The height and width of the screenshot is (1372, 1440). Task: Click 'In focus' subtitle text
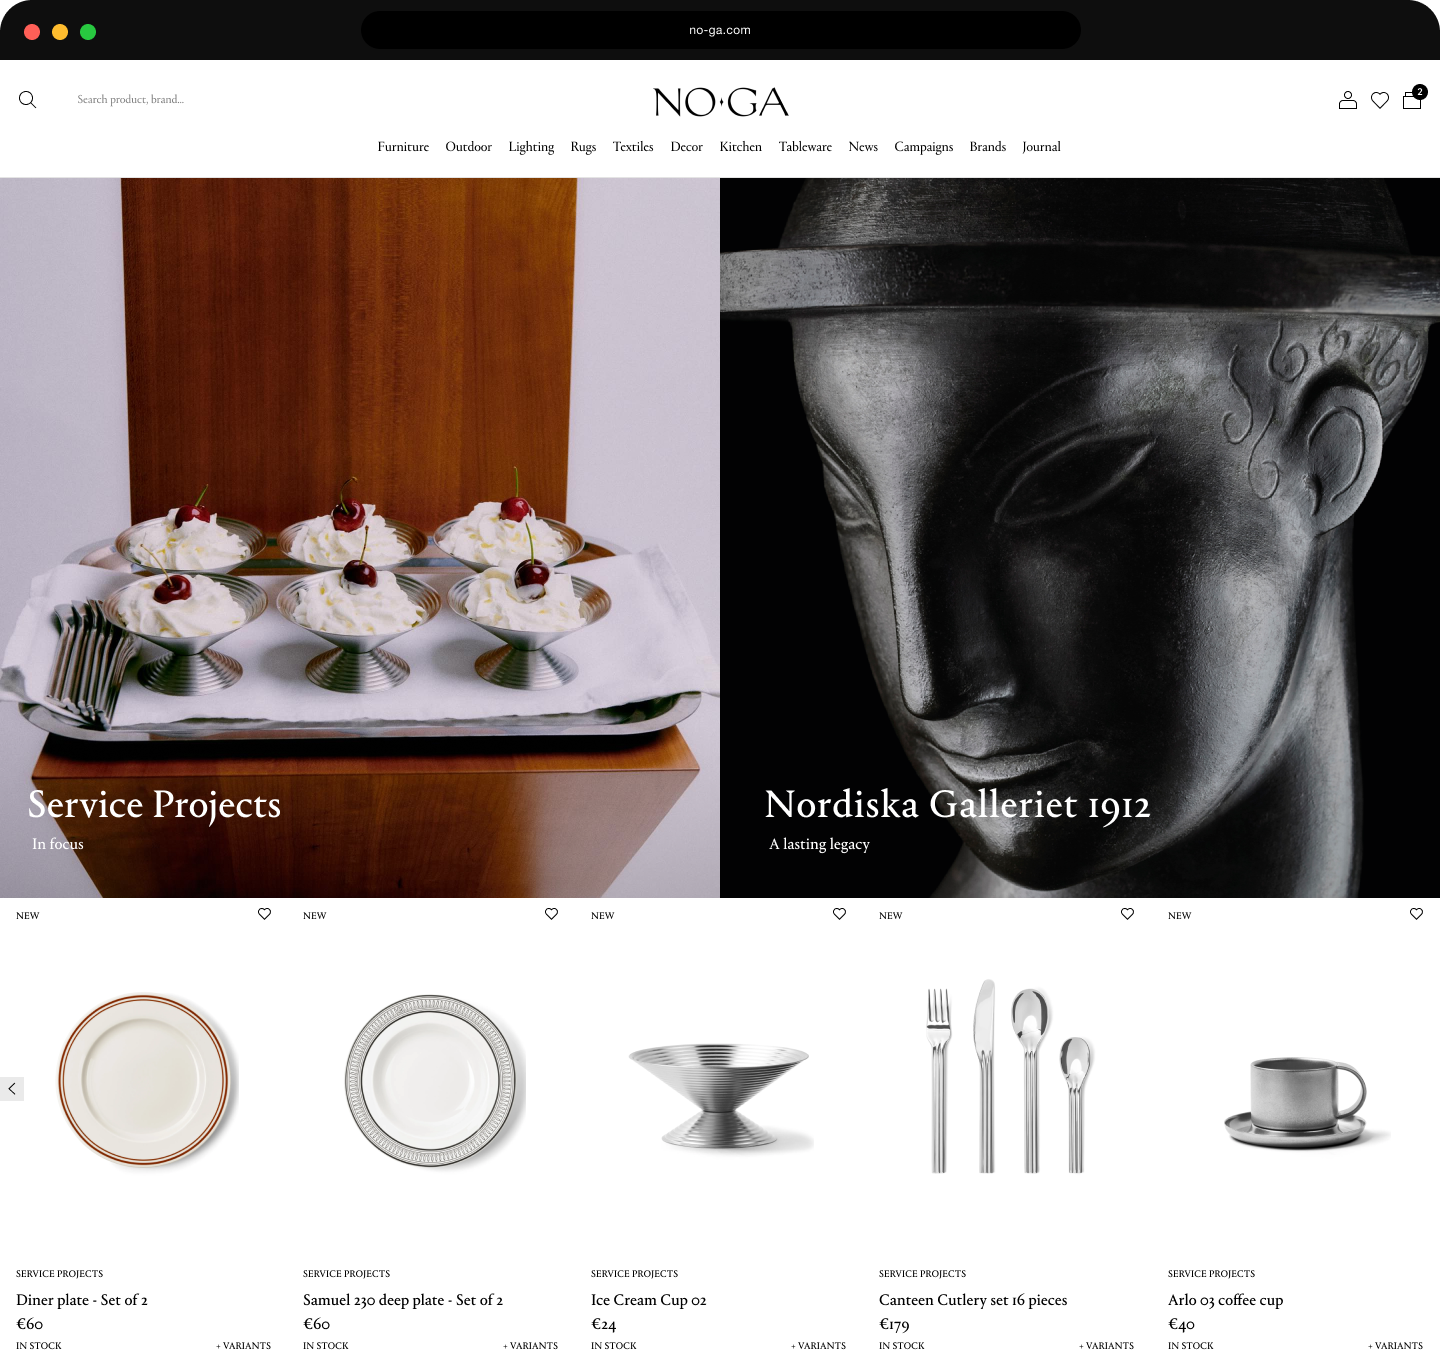(58, 844)
